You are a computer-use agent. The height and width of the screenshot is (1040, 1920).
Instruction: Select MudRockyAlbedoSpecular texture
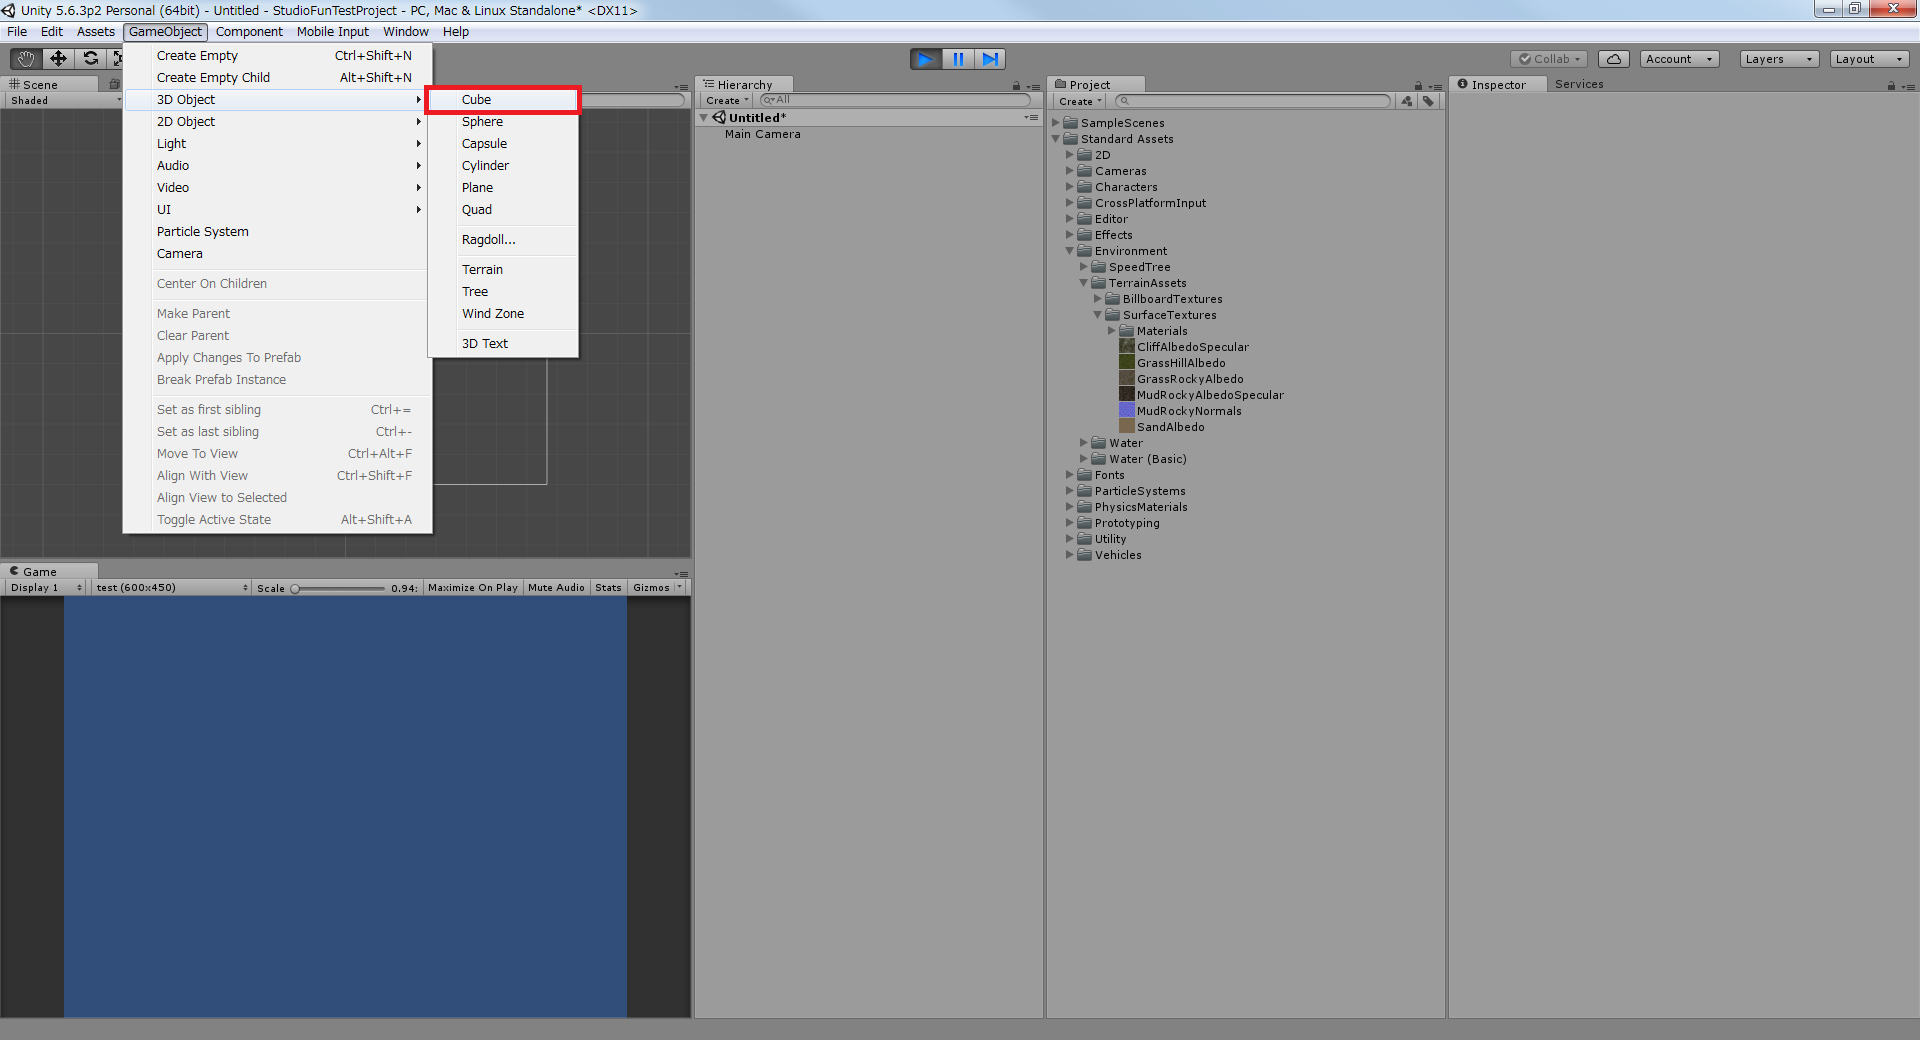point(1210,395)
